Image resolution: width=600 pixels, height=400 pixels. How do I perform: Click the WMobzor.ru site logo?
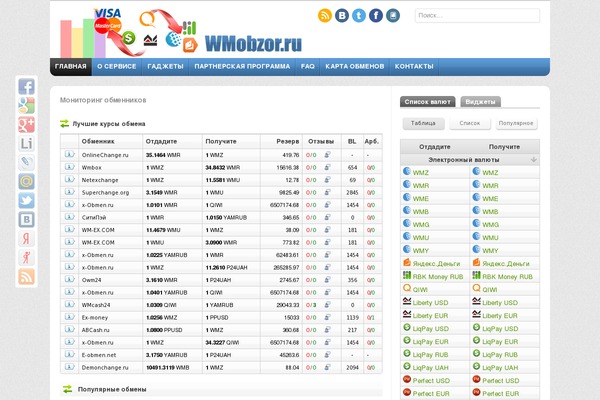click(253, 44)
